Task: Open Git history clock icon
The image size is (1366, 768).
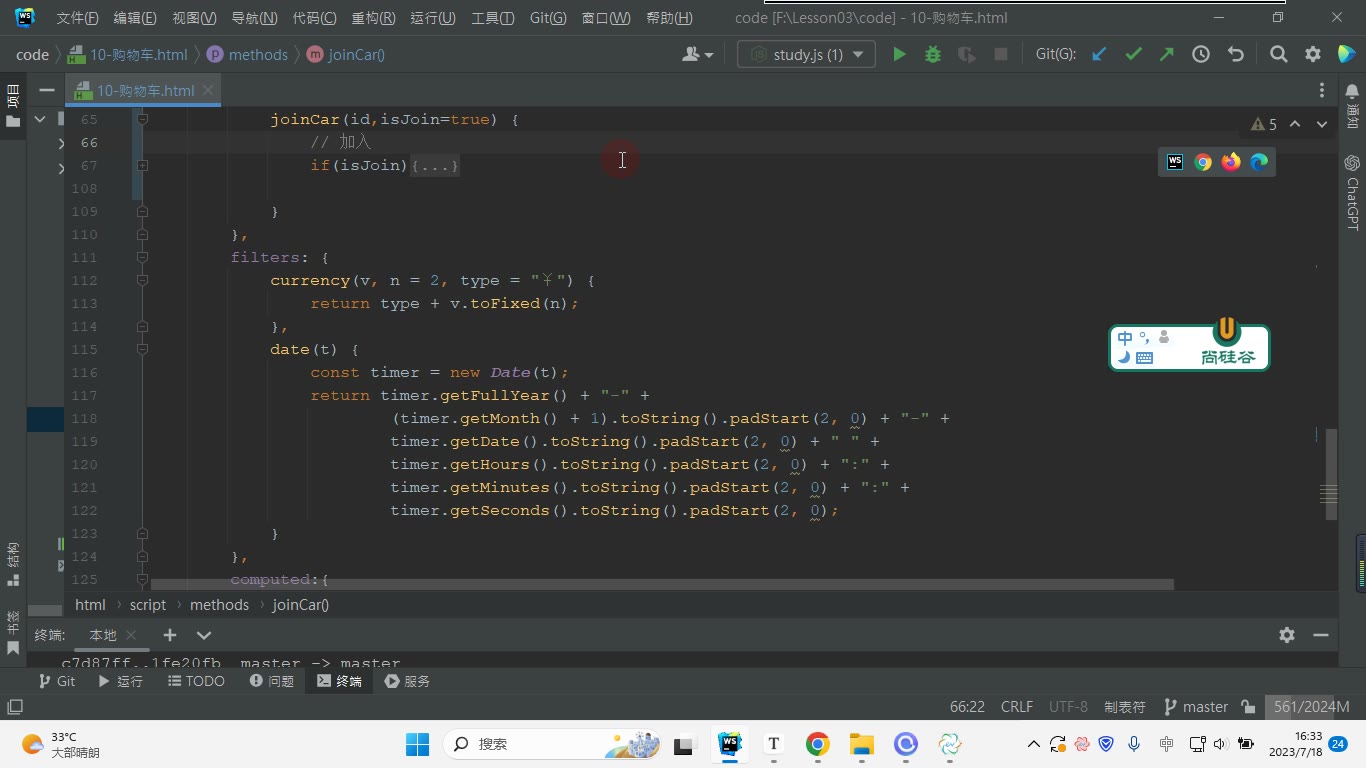Action: (1201, 55)
